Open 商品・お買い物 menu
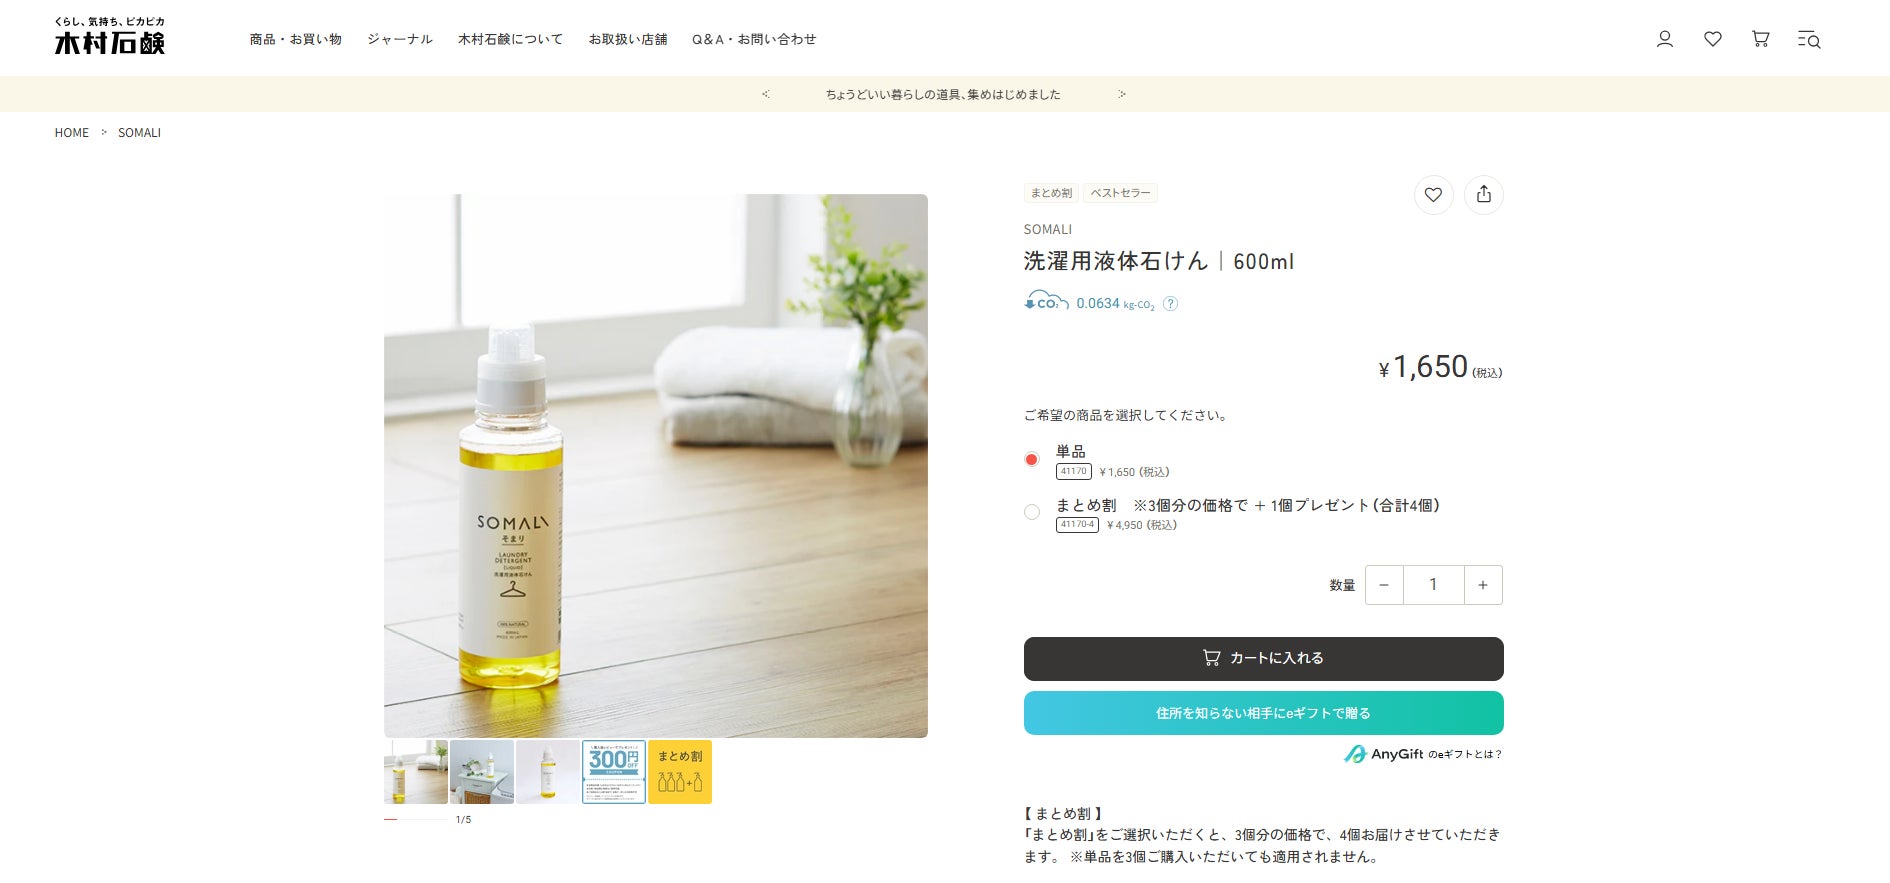Image resolution: width=1890 pixels, height=883 pixels. point(296,39)
